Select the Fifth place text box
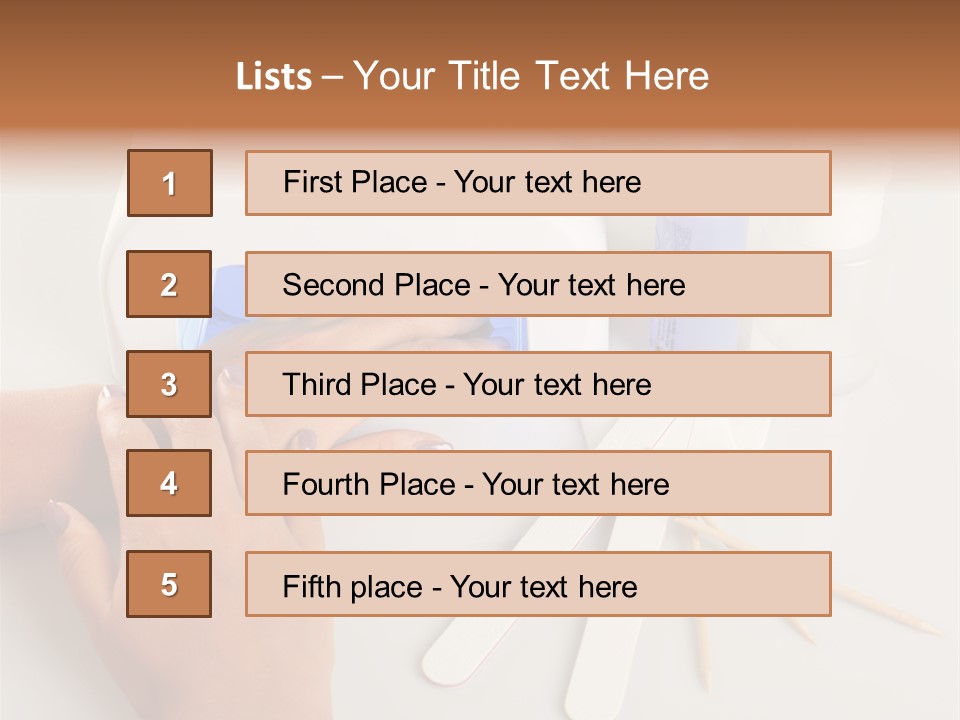Screen dimensions: 960x720 (538, 584)
